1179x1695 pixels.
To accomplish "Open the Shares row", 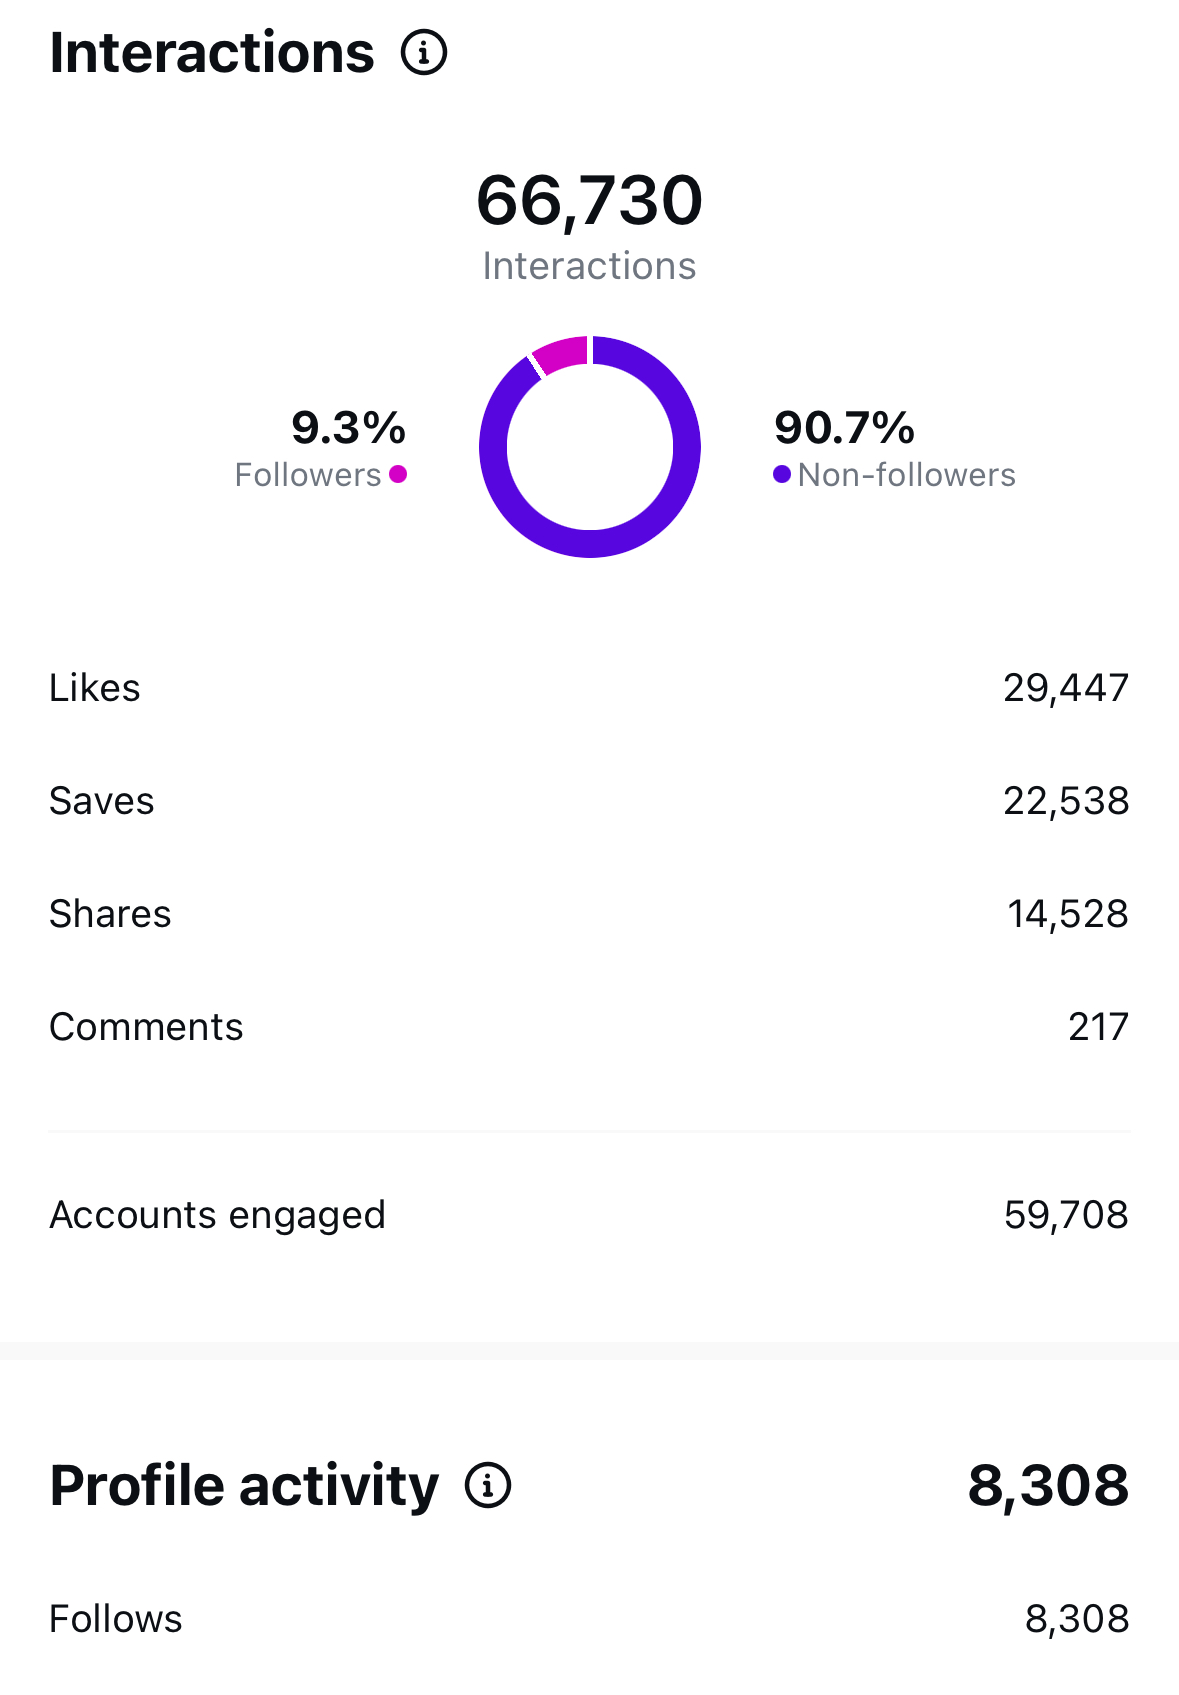I will pos(589,914).
